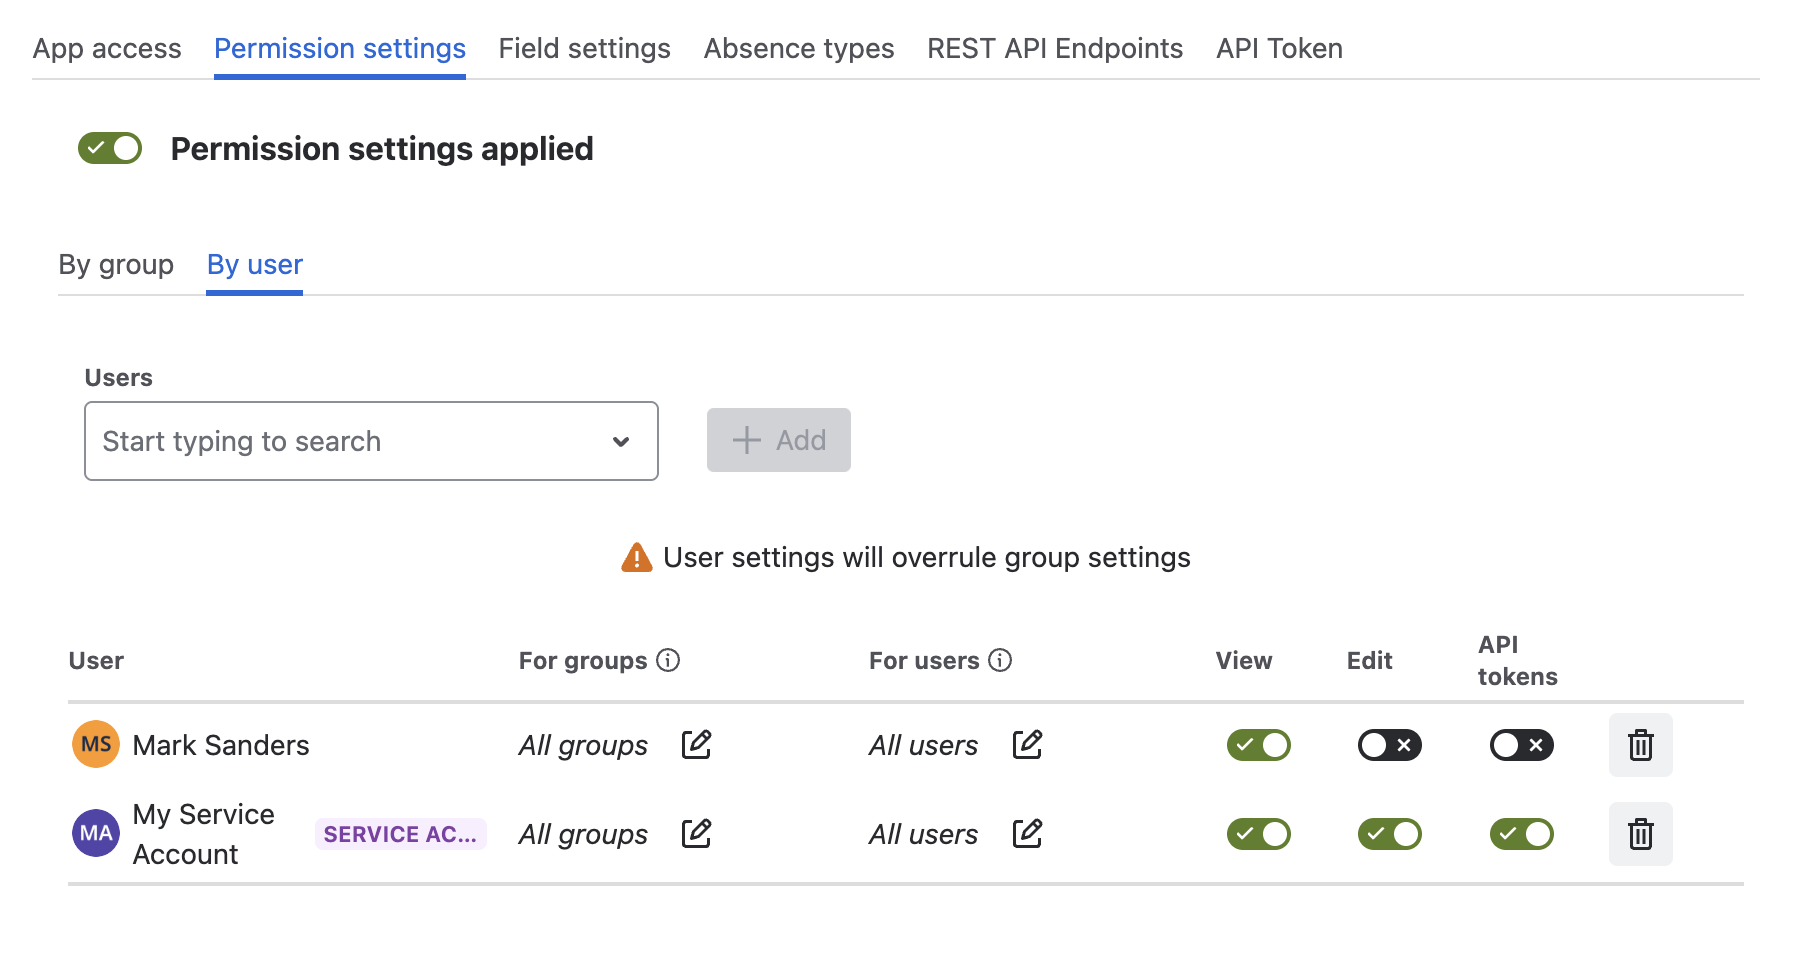Viewport: 1794px width, 964px height.
Task: Expand the Users dropdown chevron
Action: tap(621, 441)
